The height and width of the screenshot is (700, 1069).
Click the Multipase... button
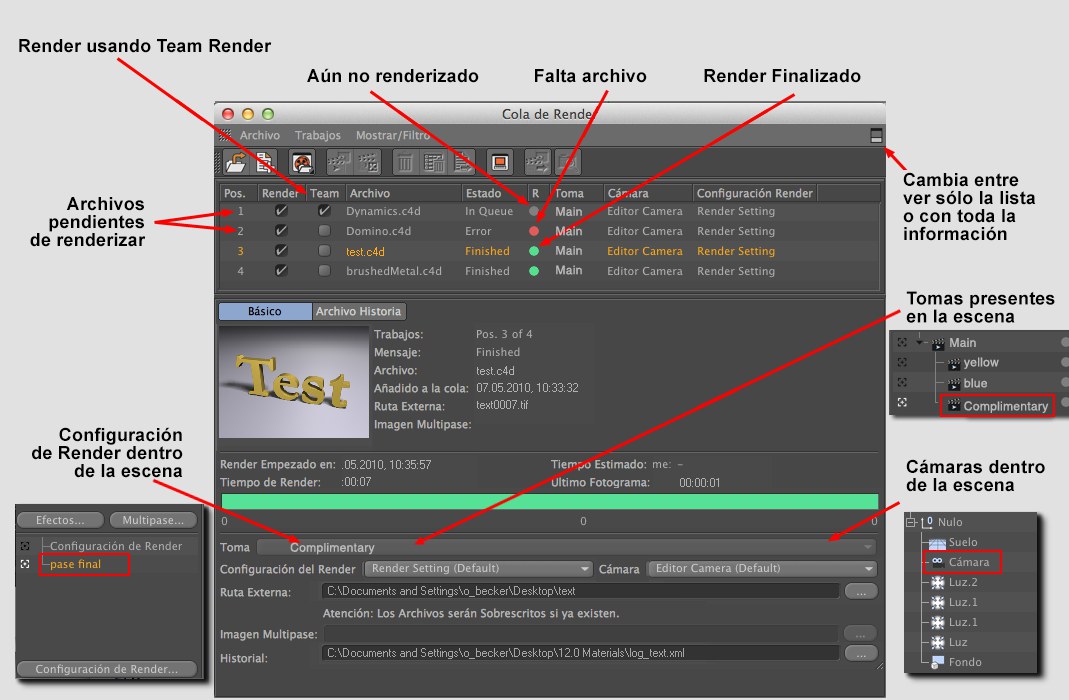[x=153, y=520]
